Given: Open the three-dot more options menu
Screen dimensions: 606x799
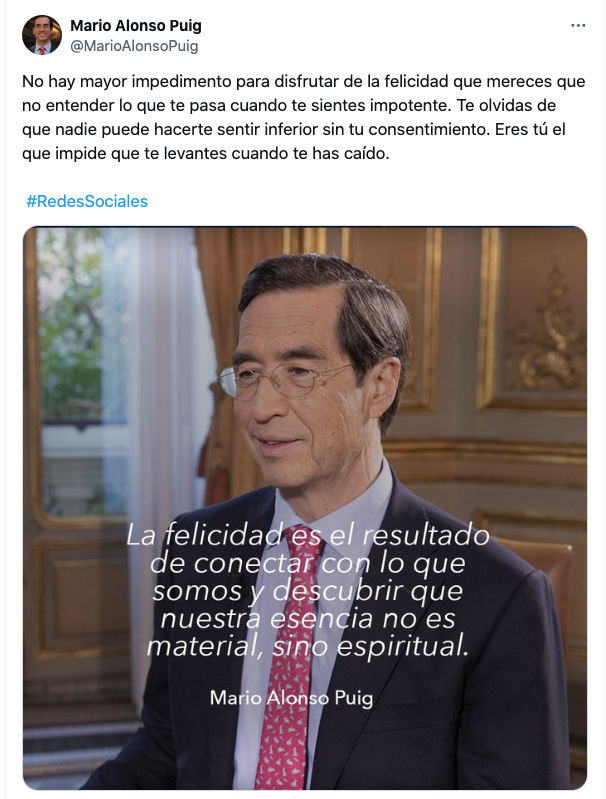Looking at the screenshot, I should (x=578, y=25).
